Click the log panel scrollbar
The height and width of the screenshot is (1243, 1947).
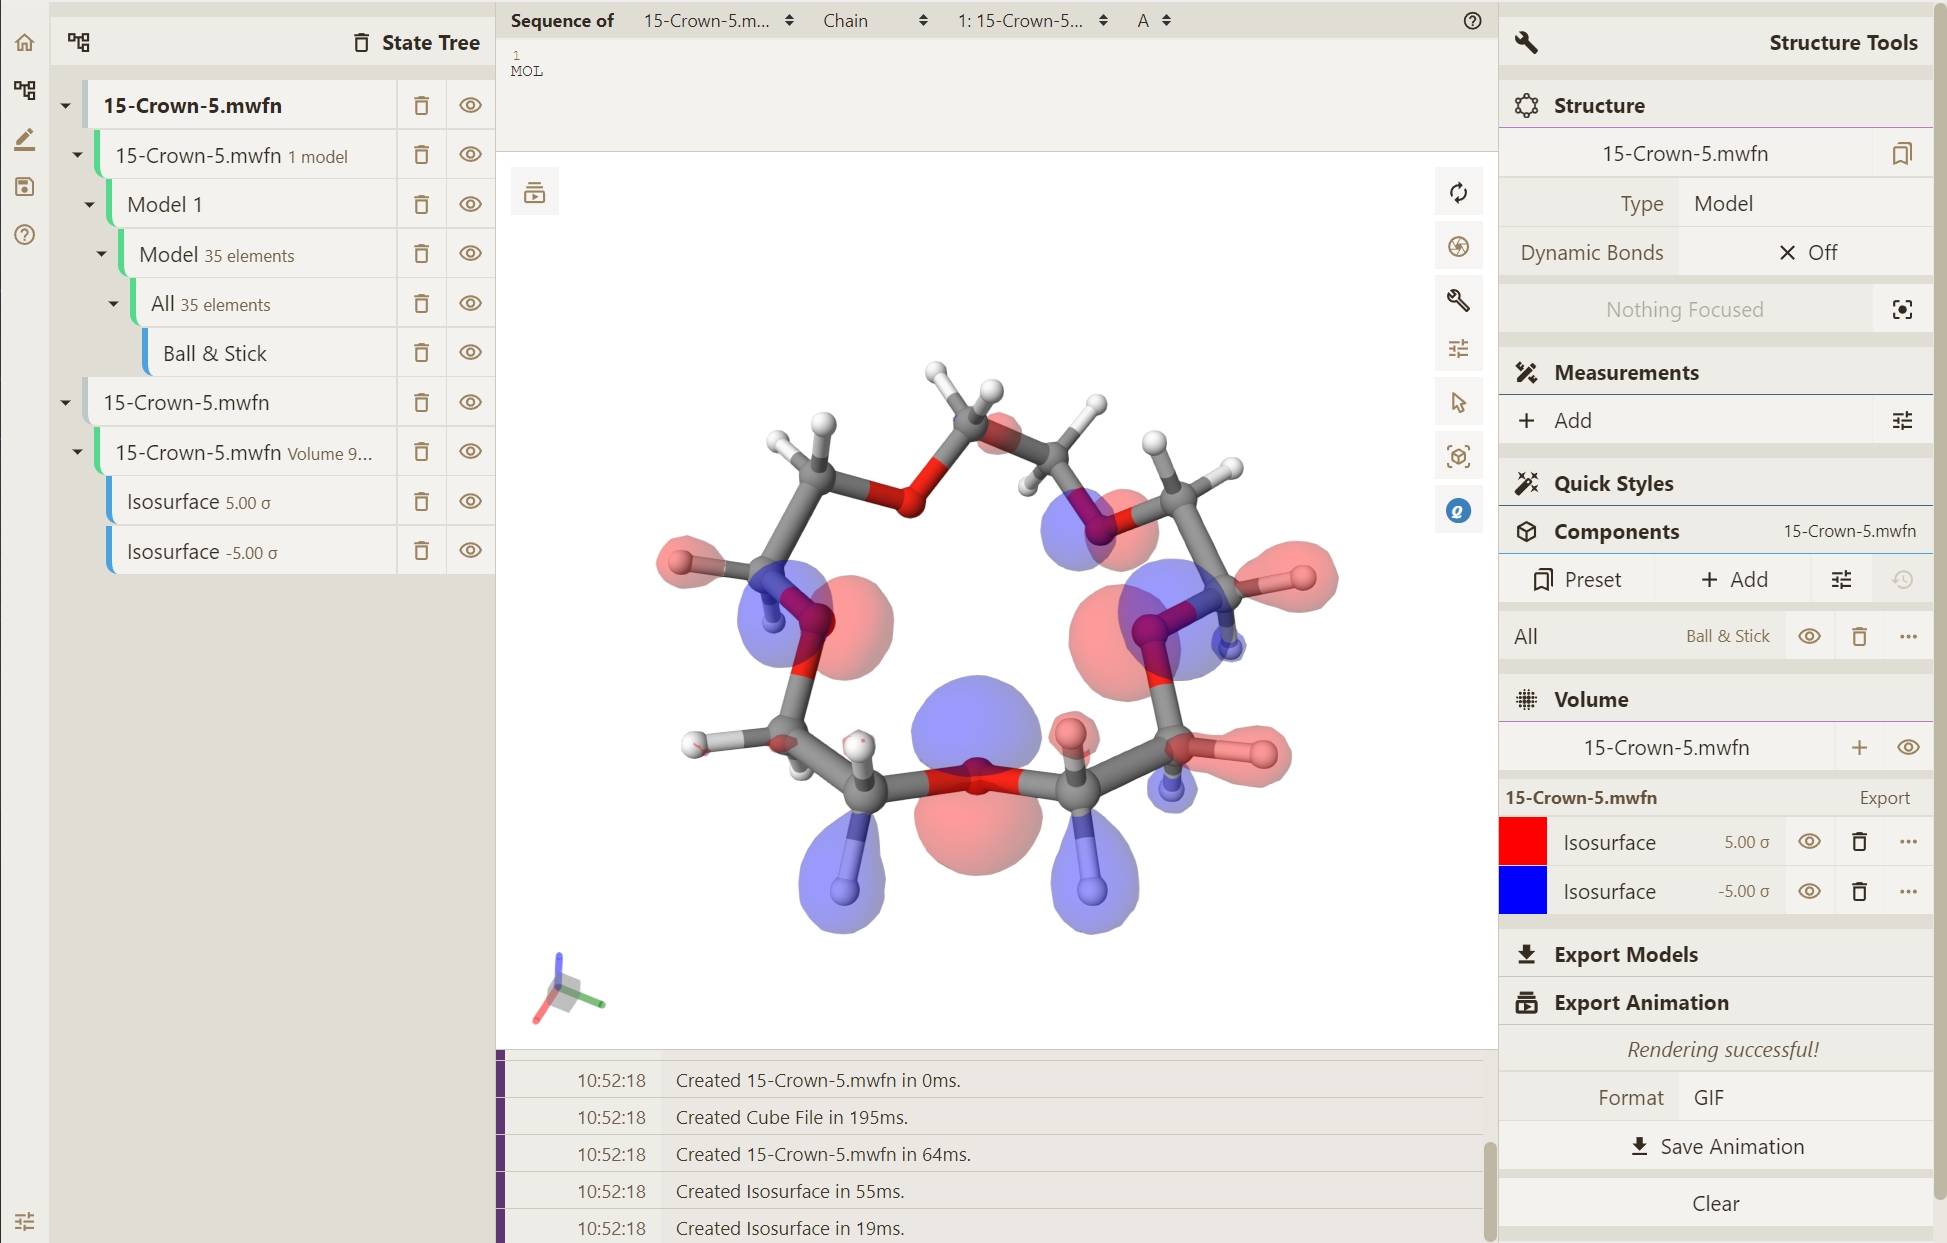(x=1490, y=1190)
